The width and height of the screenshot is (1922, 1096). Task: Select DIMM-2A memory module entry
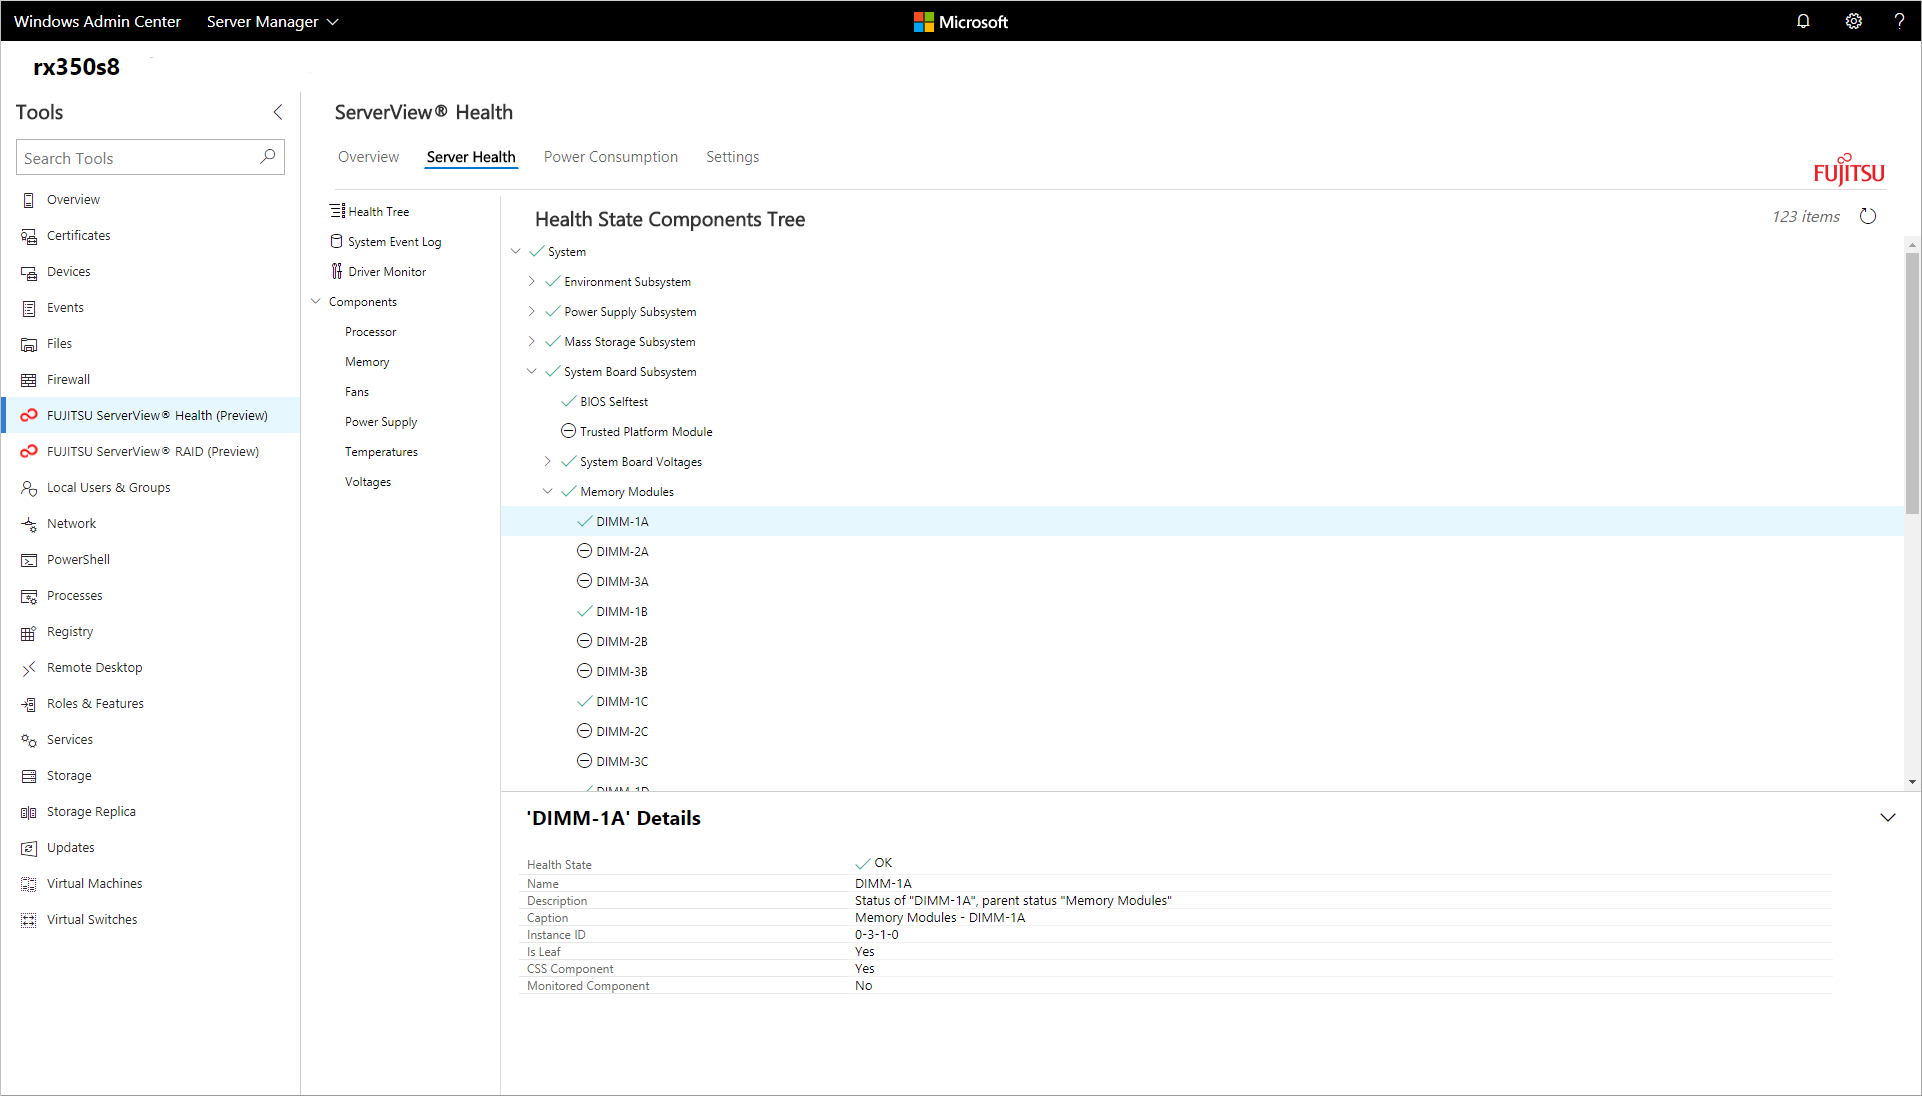(623, 551)
